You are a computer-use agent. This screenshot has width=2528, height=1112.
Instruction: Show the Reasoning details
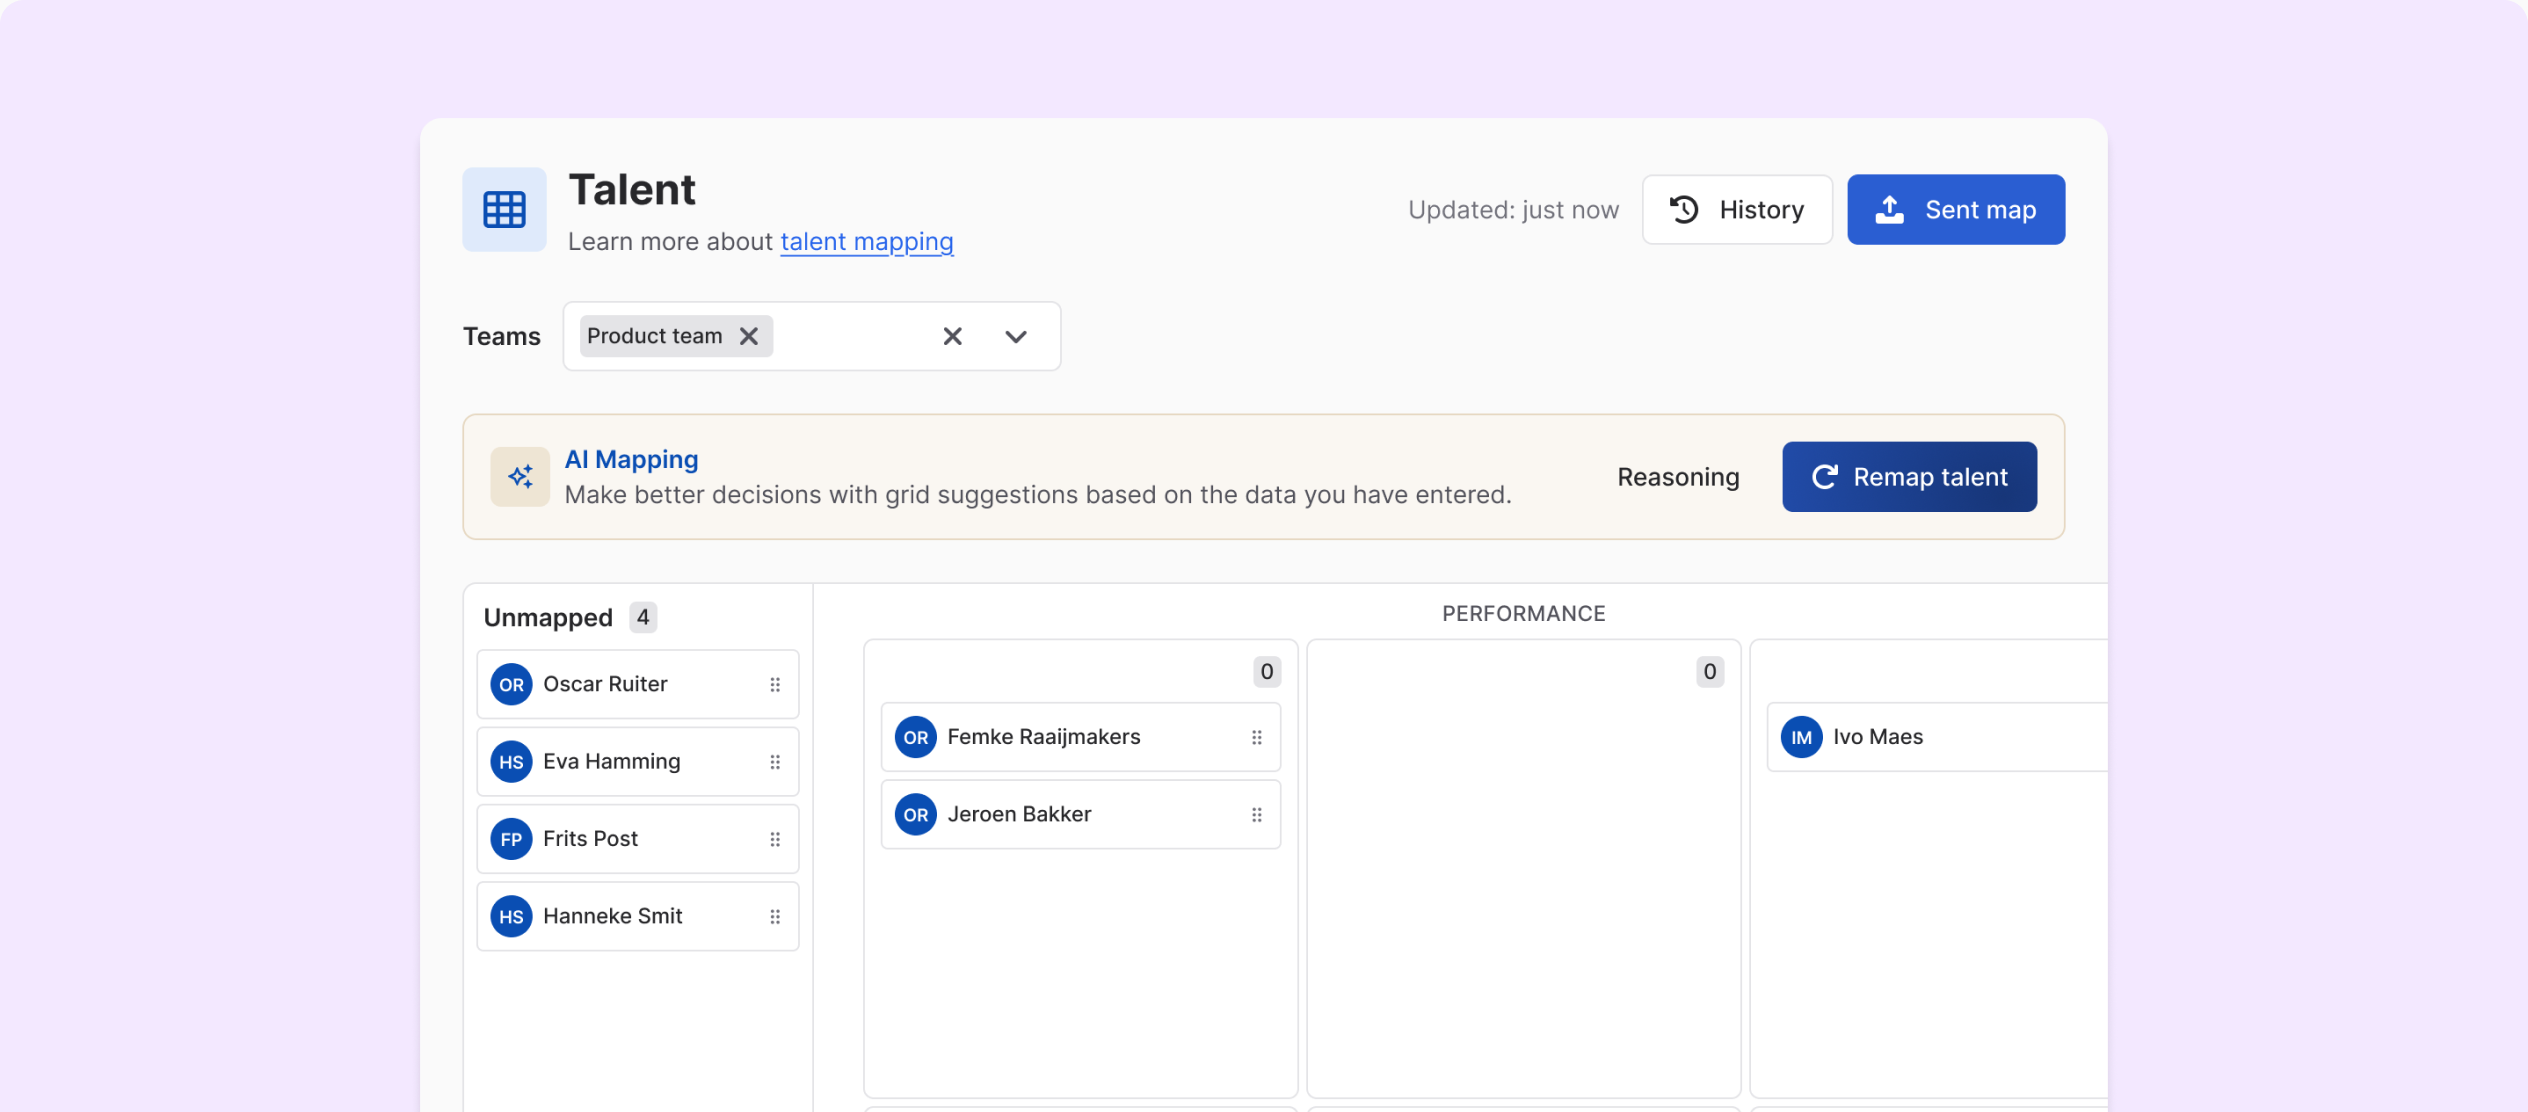(x=1678, y=477)
